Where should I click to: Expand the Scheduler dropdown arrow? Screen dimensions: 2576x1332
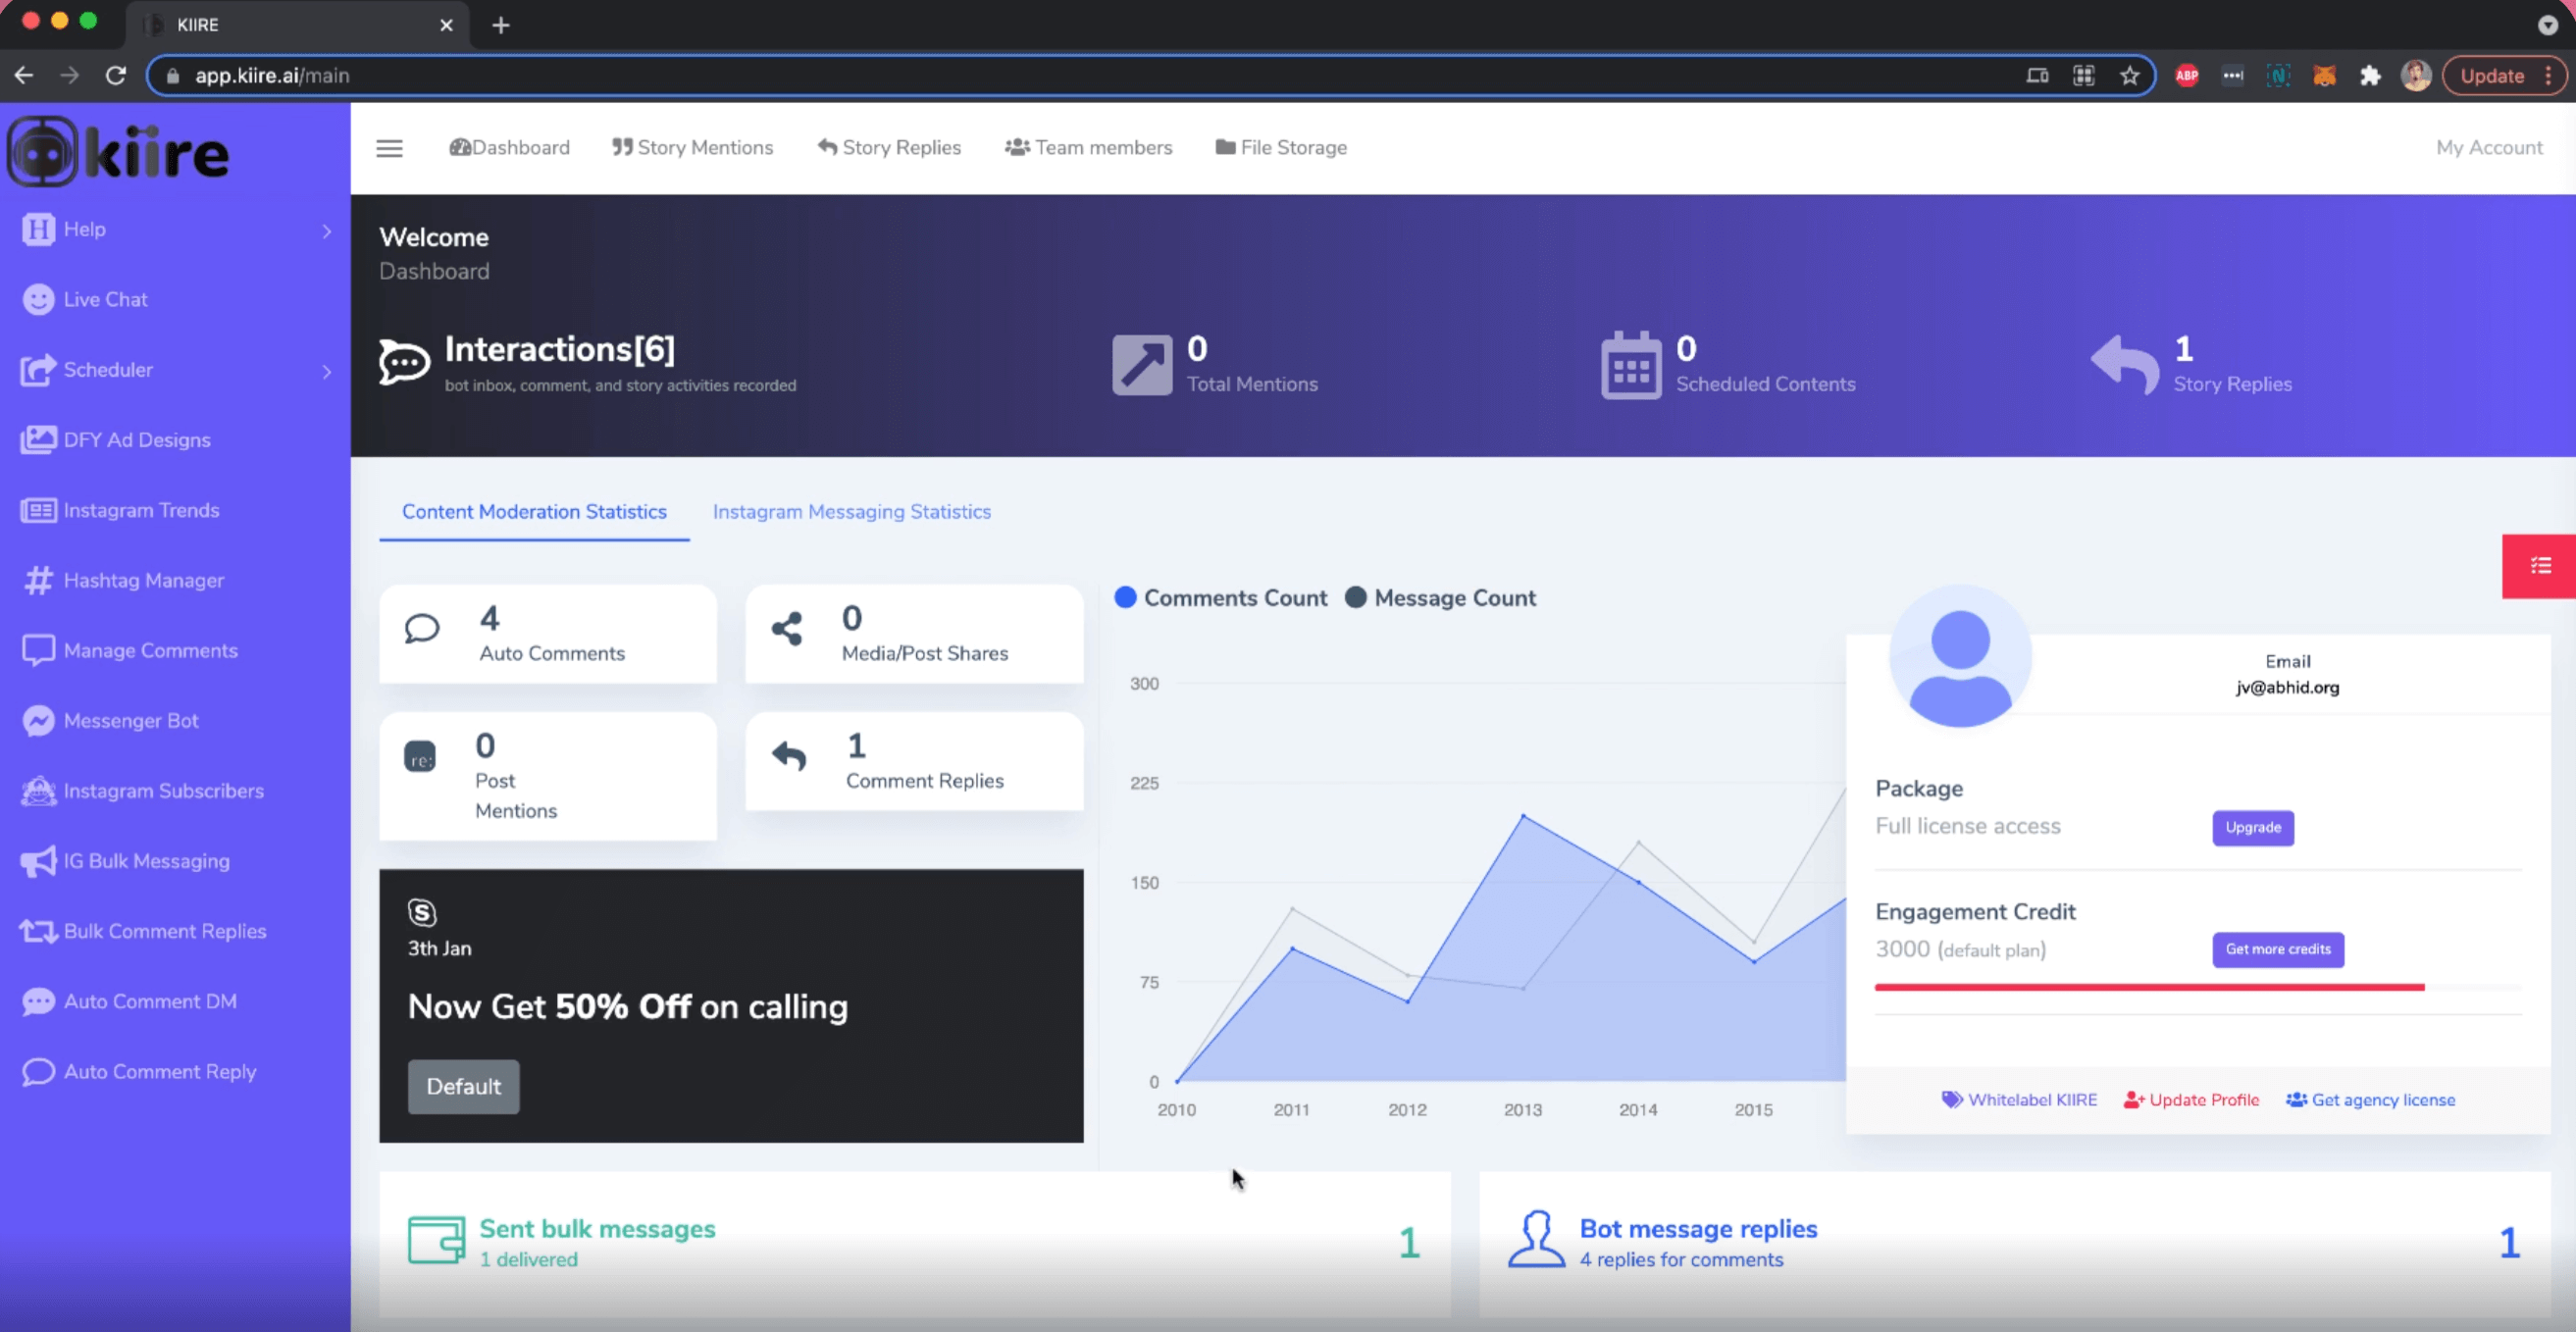pyautogui.click(x=326, y=371)
